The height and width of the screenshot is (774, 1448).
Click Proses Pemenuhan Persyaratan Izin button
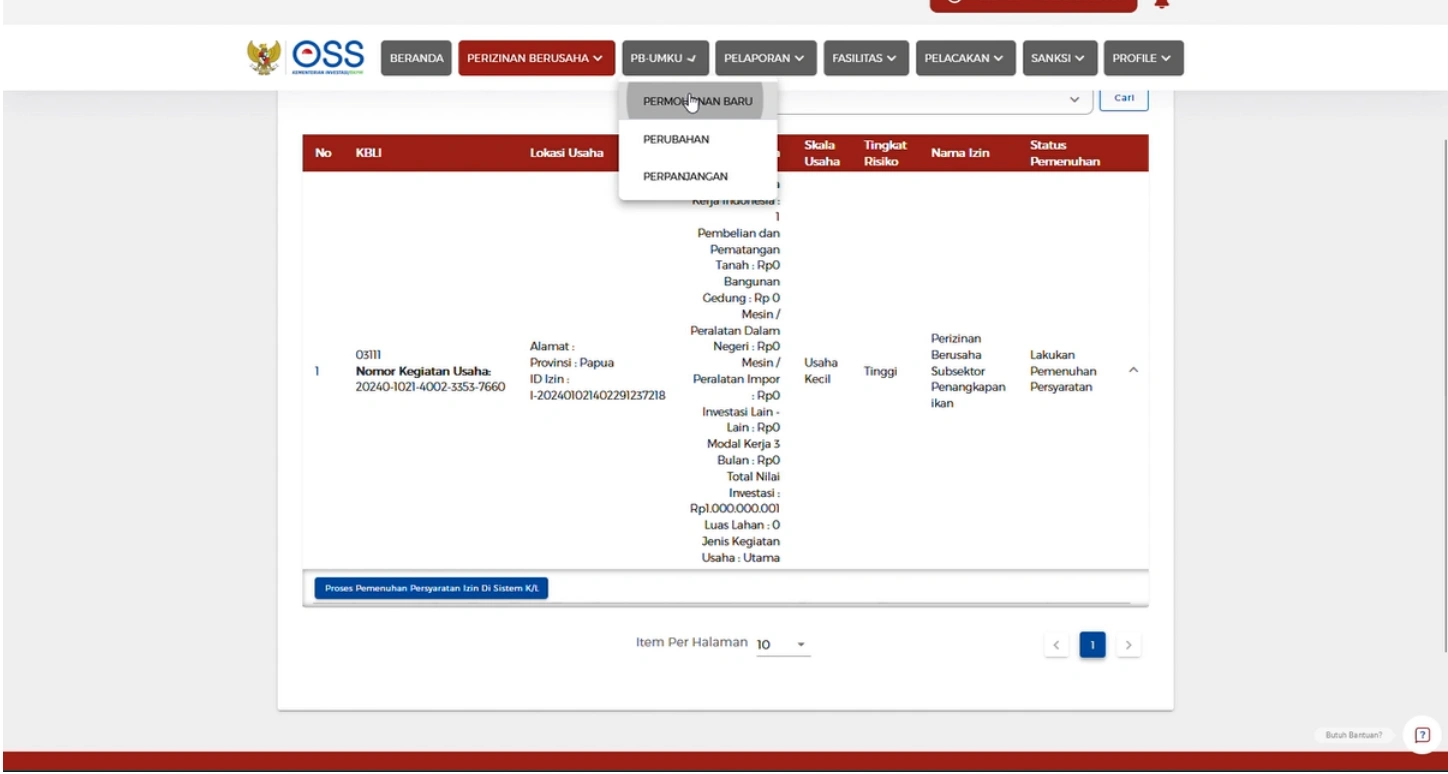(x=431, y=588)
